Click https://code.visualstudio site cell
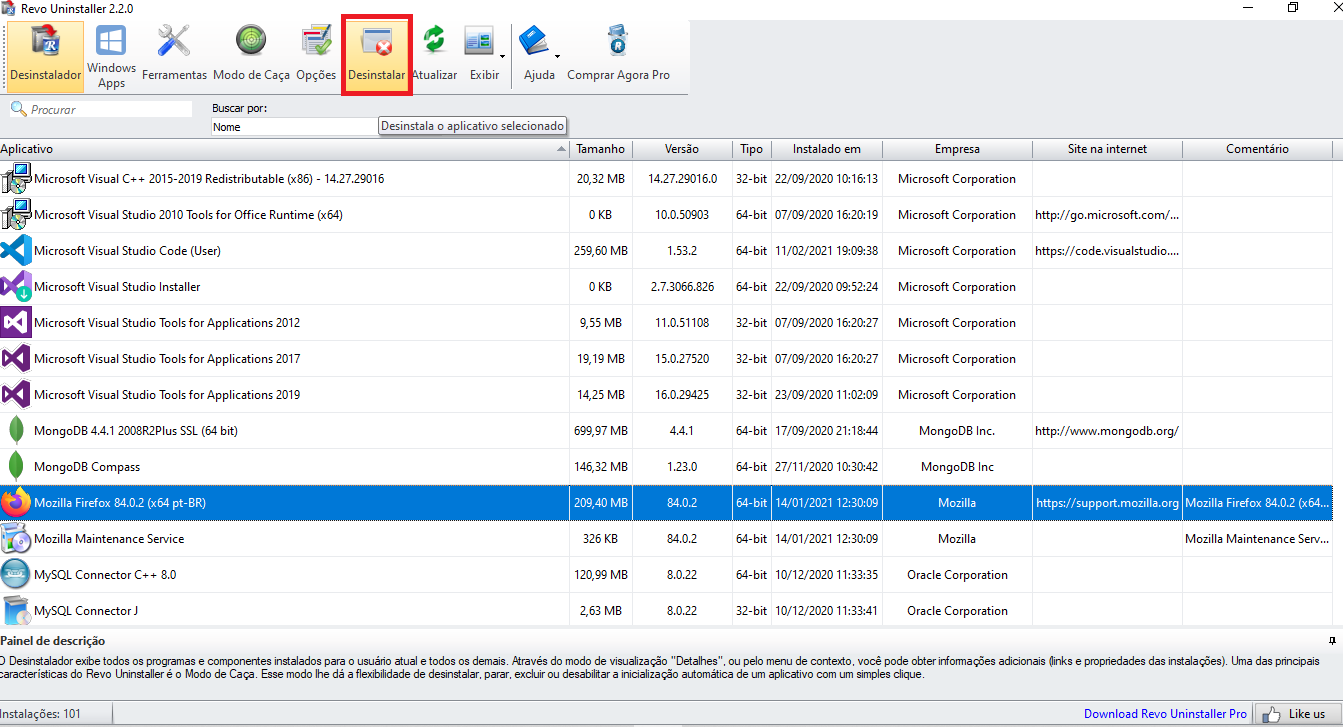The width and height of the screenshot is (1343, 727). (1107, 251)
